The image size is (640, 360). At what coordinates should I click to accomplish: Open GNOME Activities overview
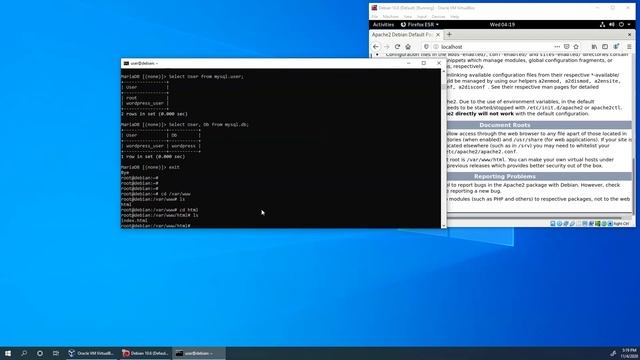pos(383,24)
